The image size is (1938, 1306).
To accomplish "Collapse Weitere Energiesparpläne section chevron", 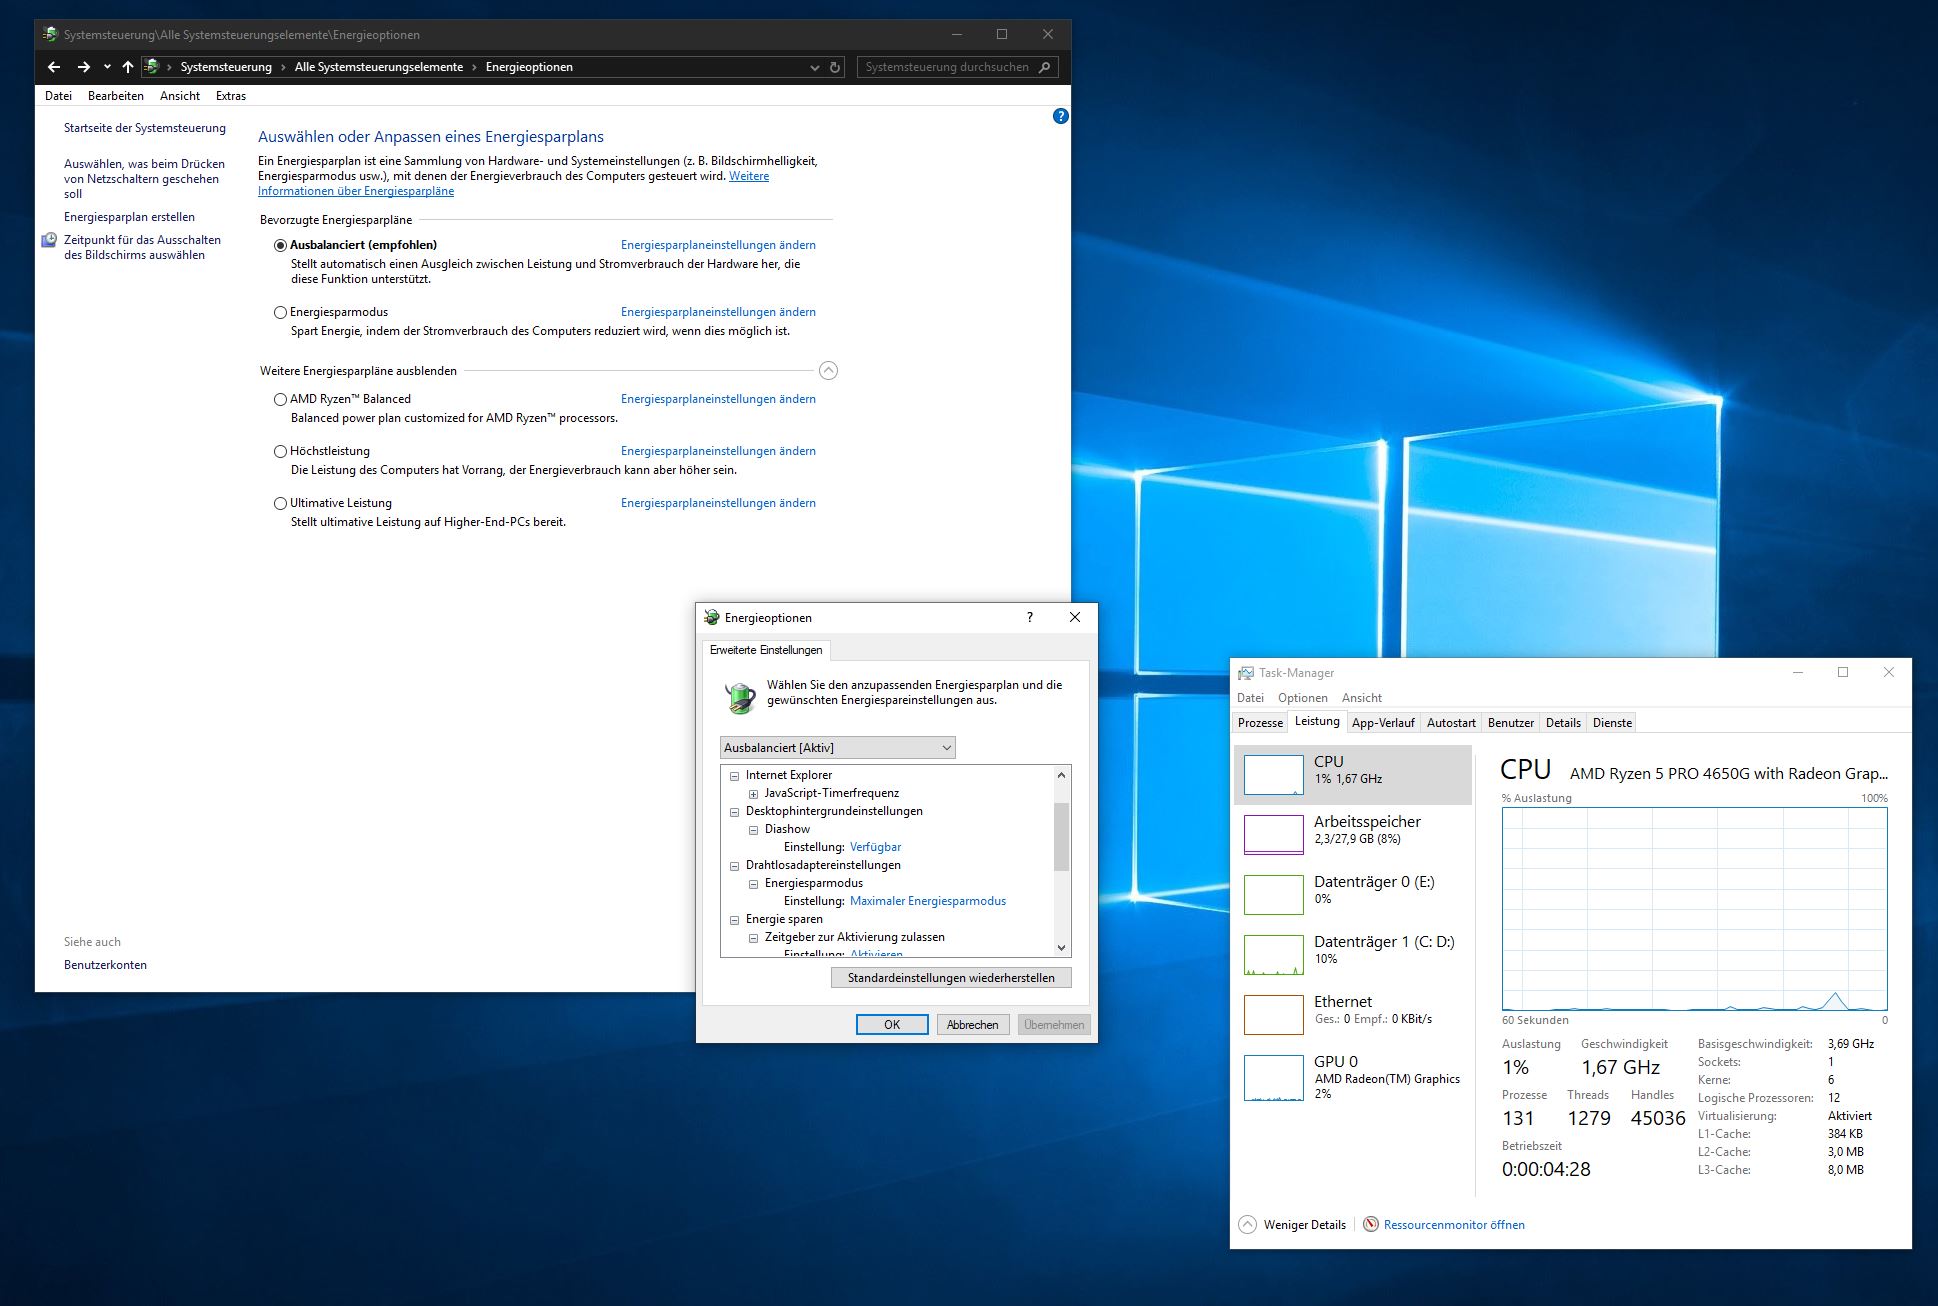I will (828, 371).
